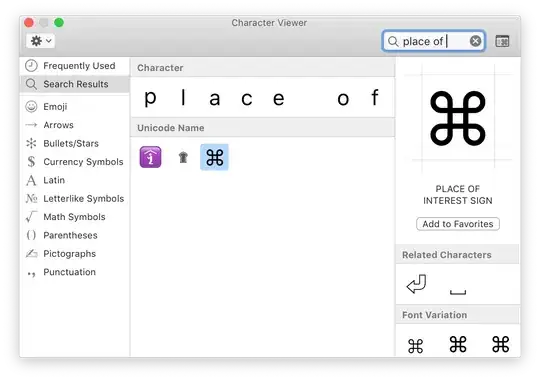This screenshot has height=380, width=540.
Task: Choose the return arrow related character
Action: 416,284
